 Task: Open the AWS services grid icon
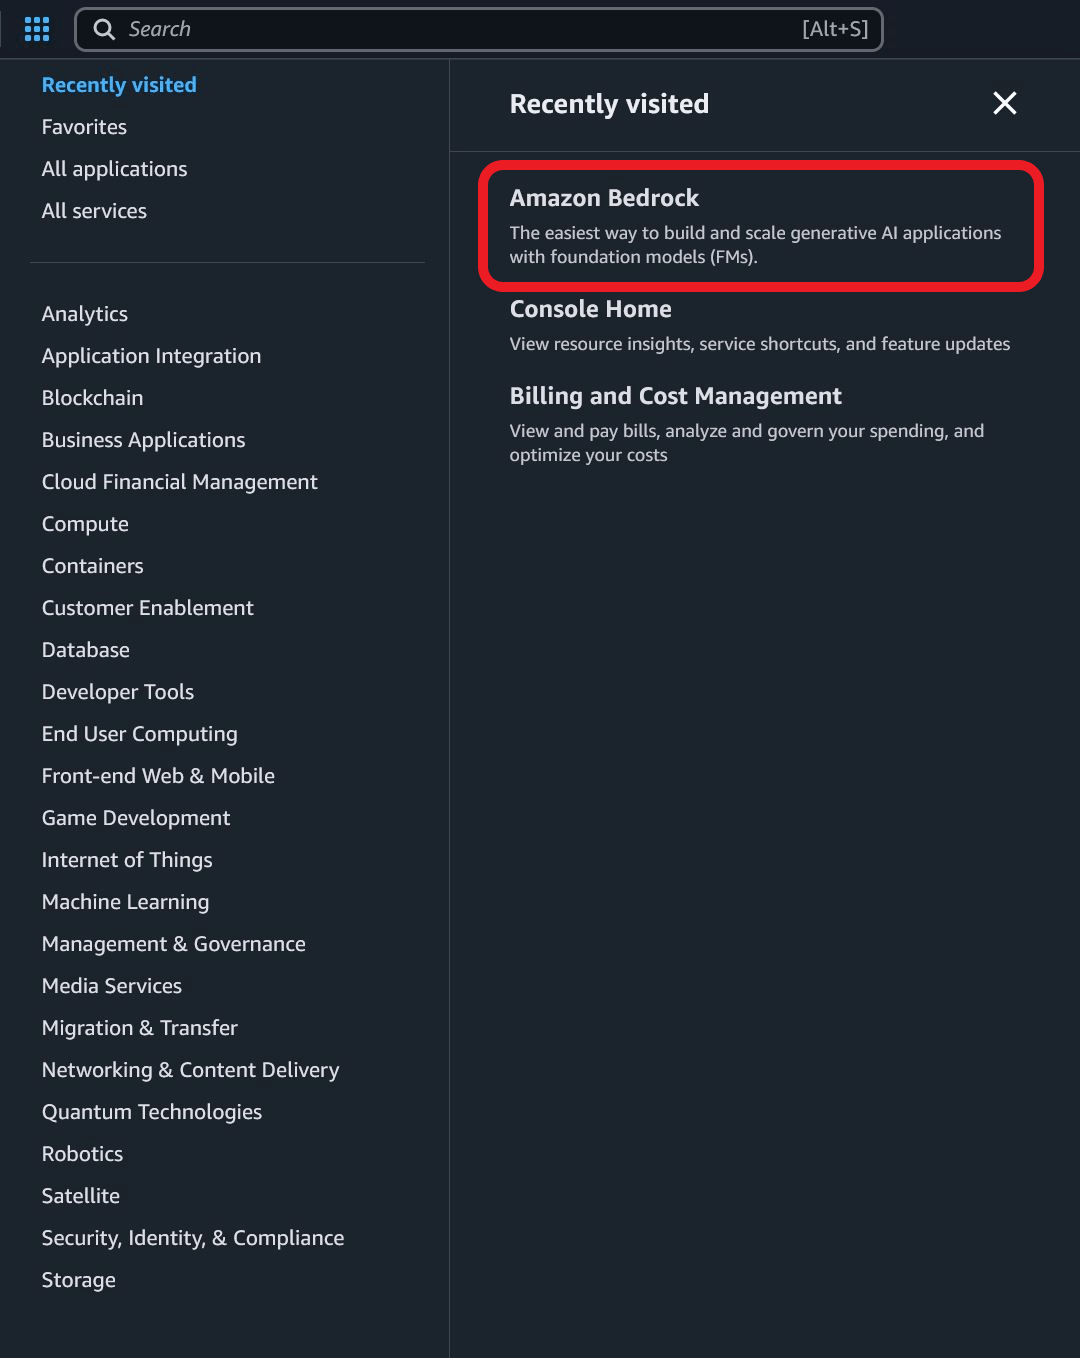click(36, 29)
